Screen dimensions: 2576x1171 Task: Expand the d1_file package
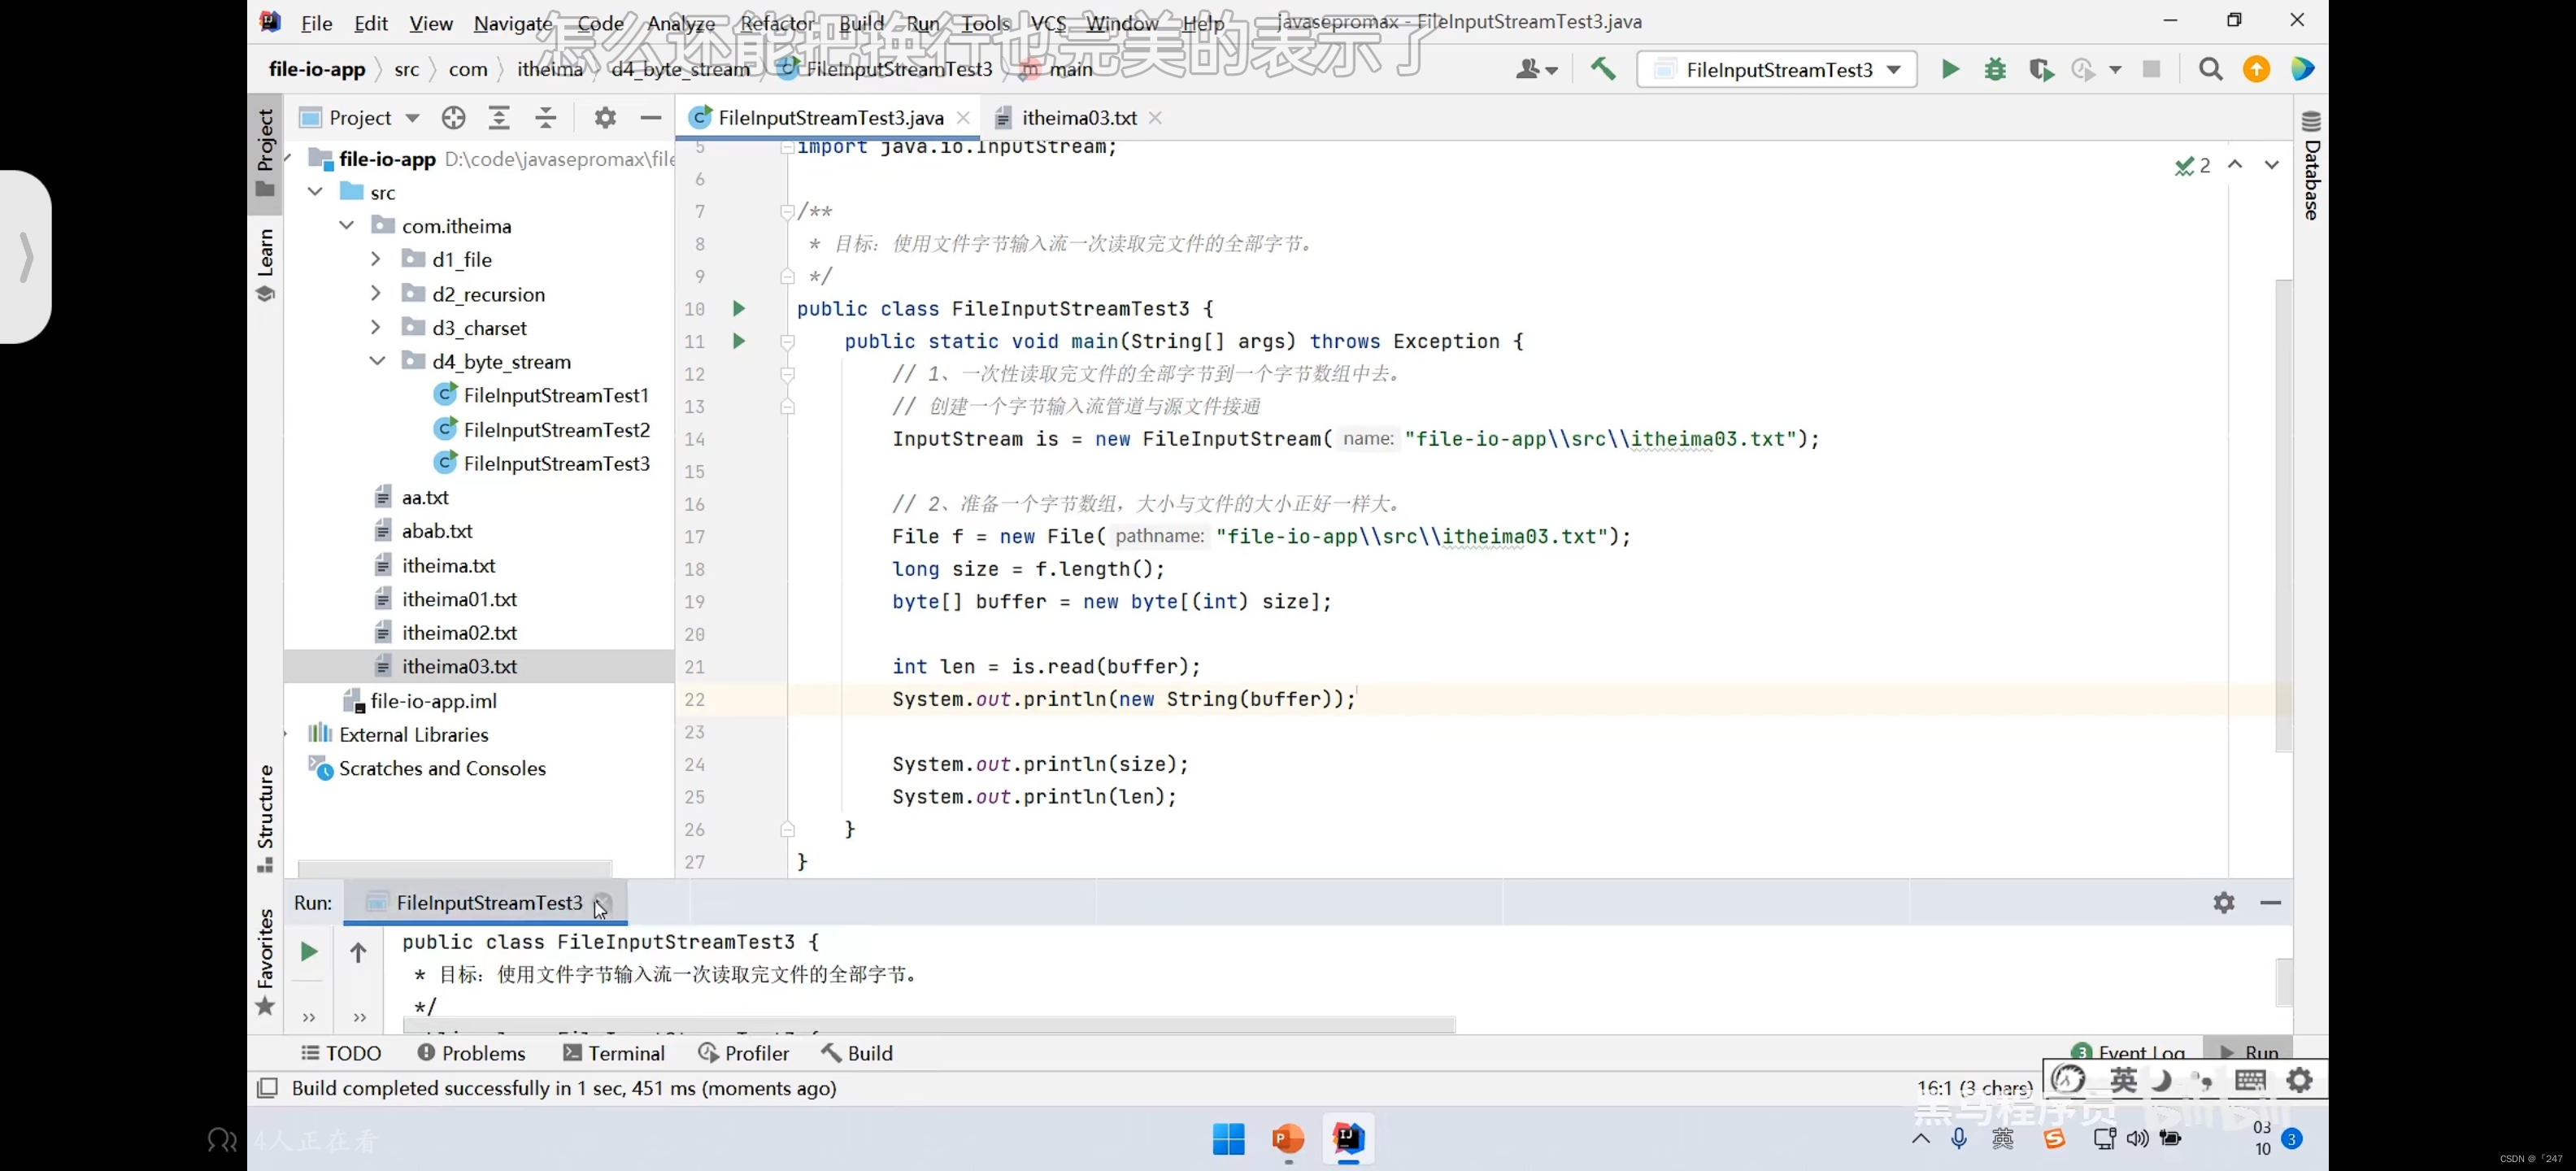376,259
